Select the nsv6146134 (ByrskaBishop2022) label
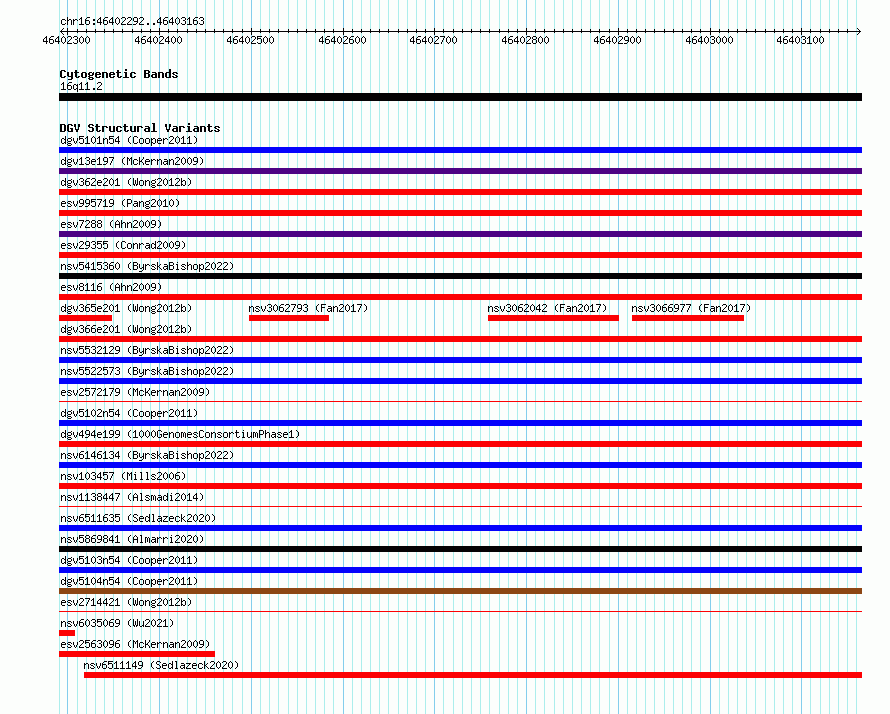This screenshot has height=714, width=890. pyautogui.click(x=147, y=455)
